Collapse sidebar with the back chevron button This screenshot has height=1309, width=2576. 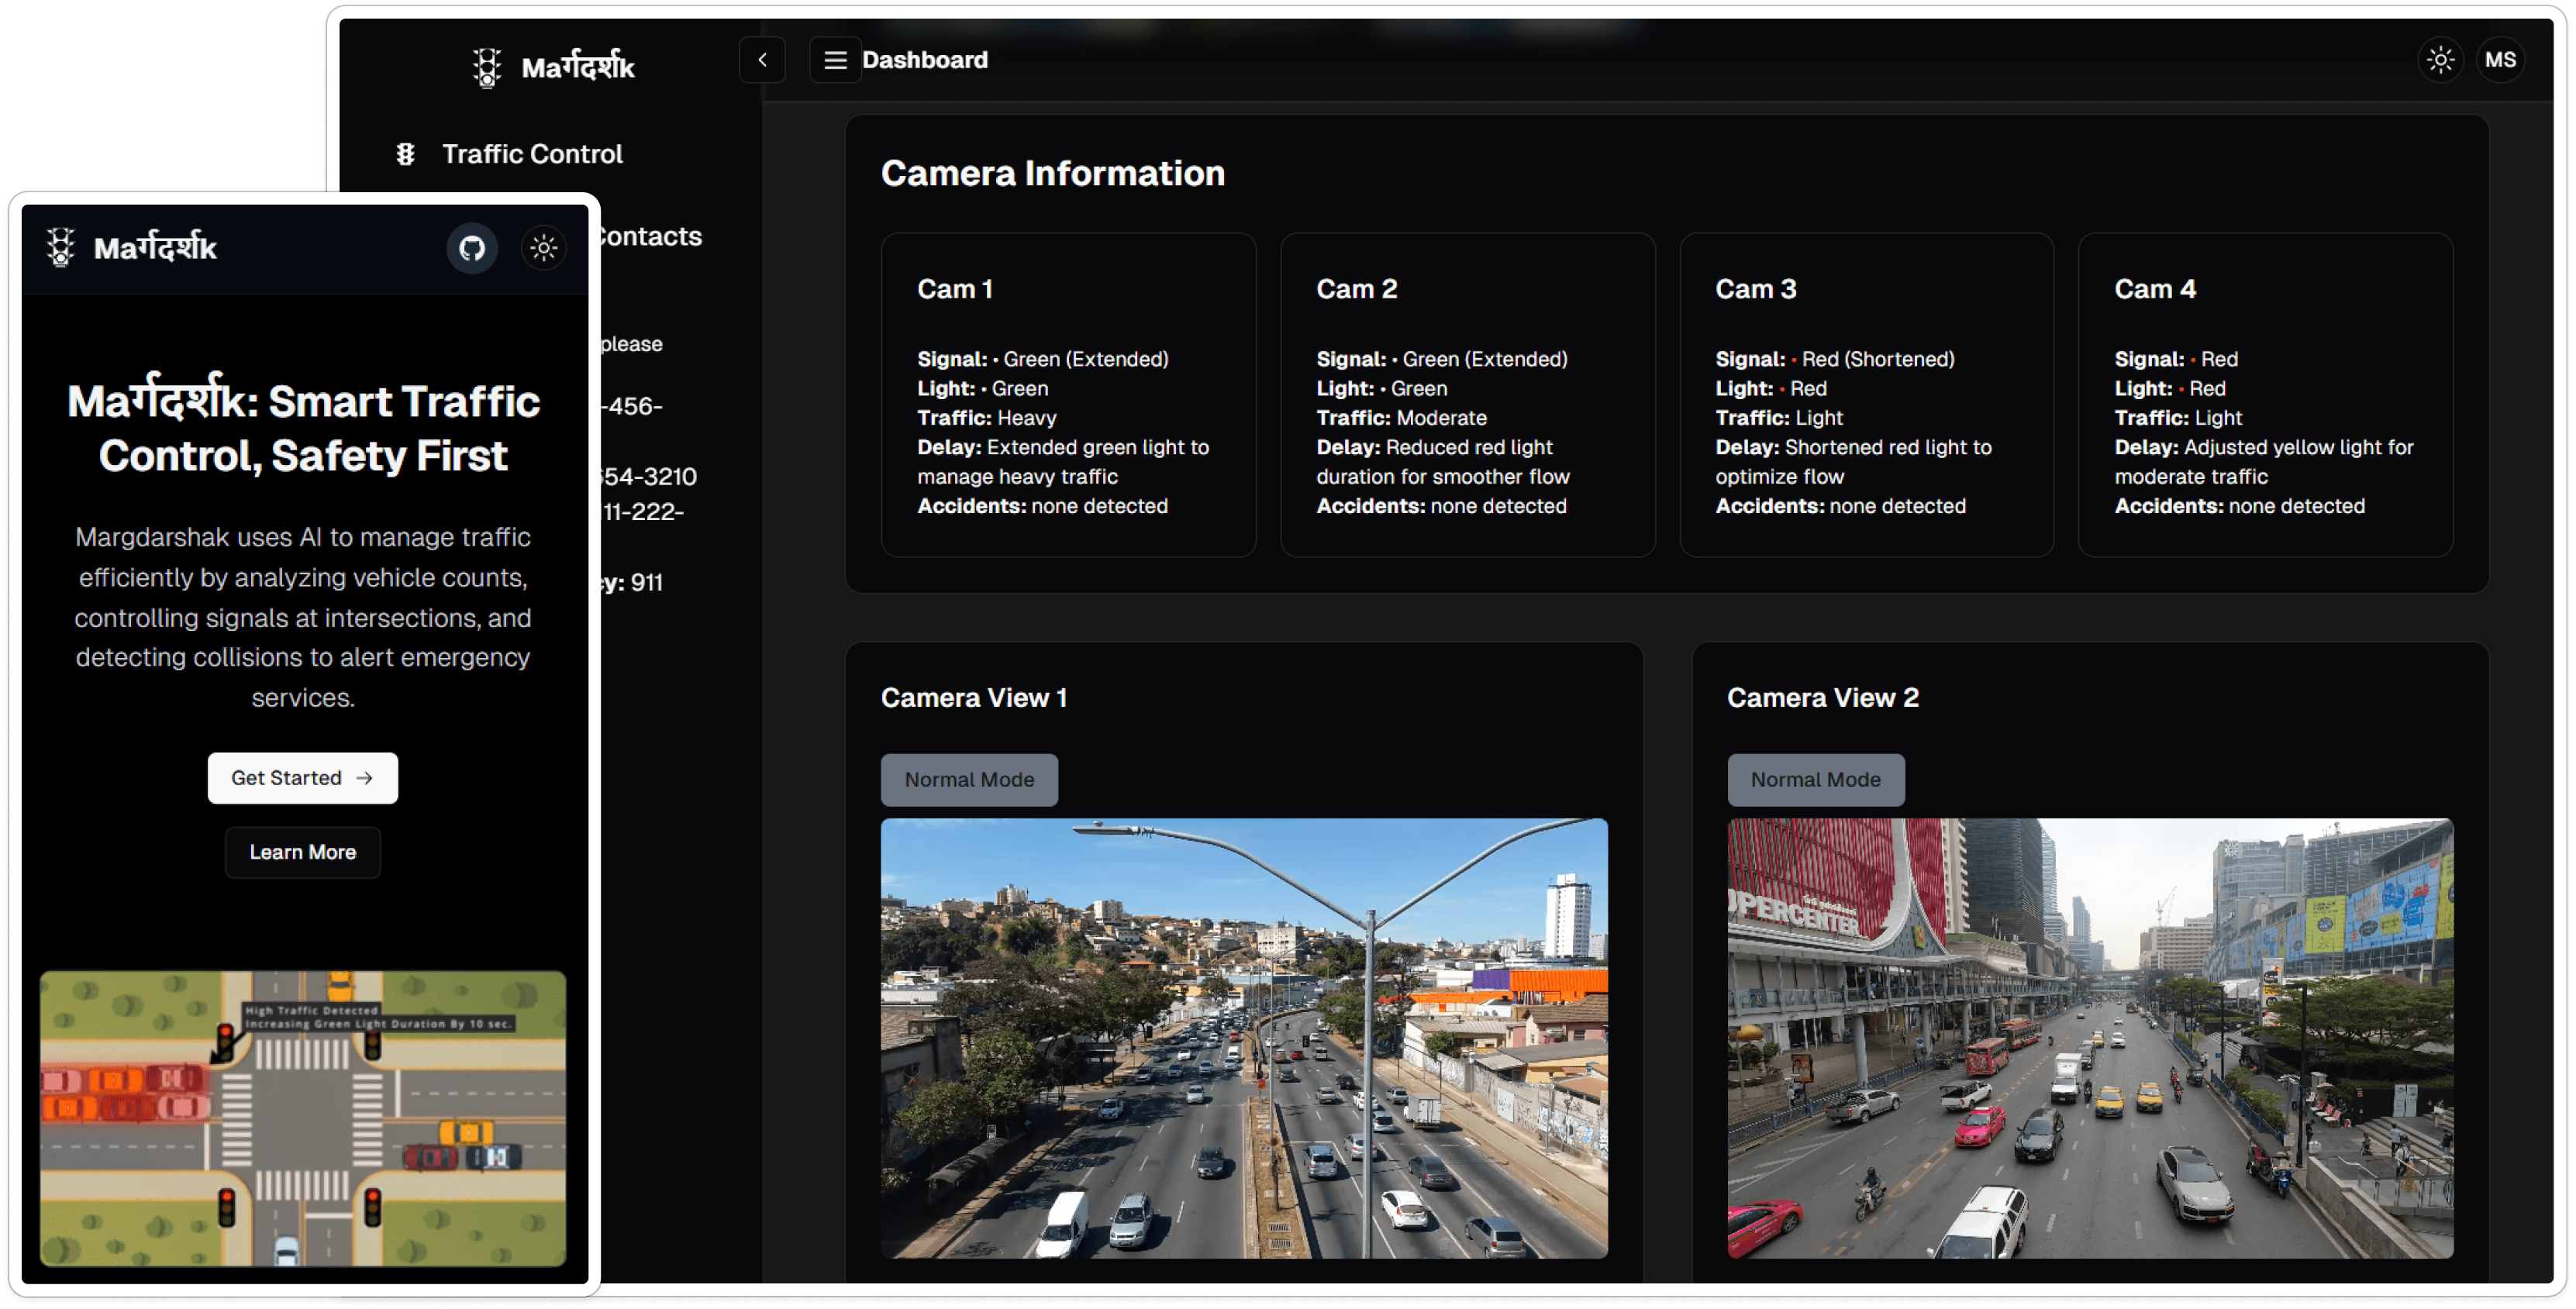(x=762, y=60)
